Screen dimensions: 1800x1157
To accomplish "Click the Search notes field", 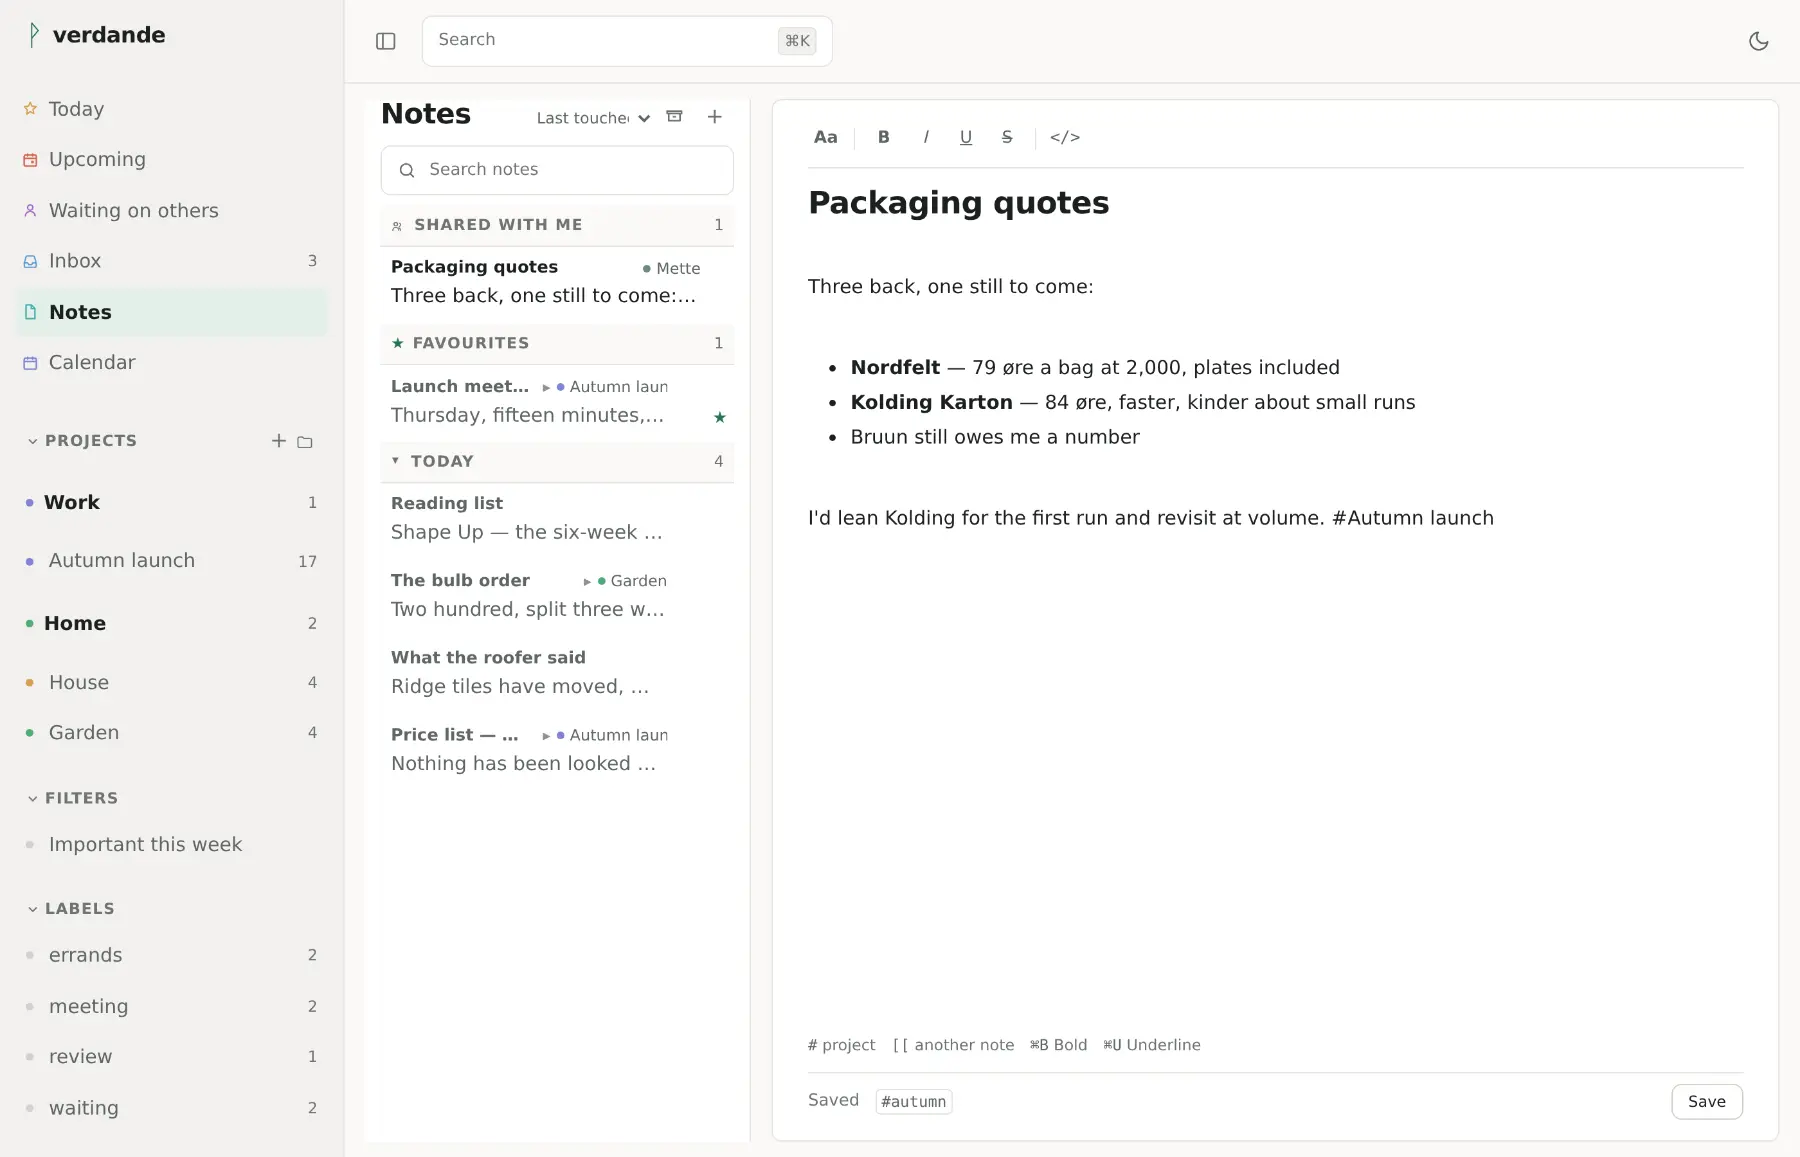I will pos(557,170).
